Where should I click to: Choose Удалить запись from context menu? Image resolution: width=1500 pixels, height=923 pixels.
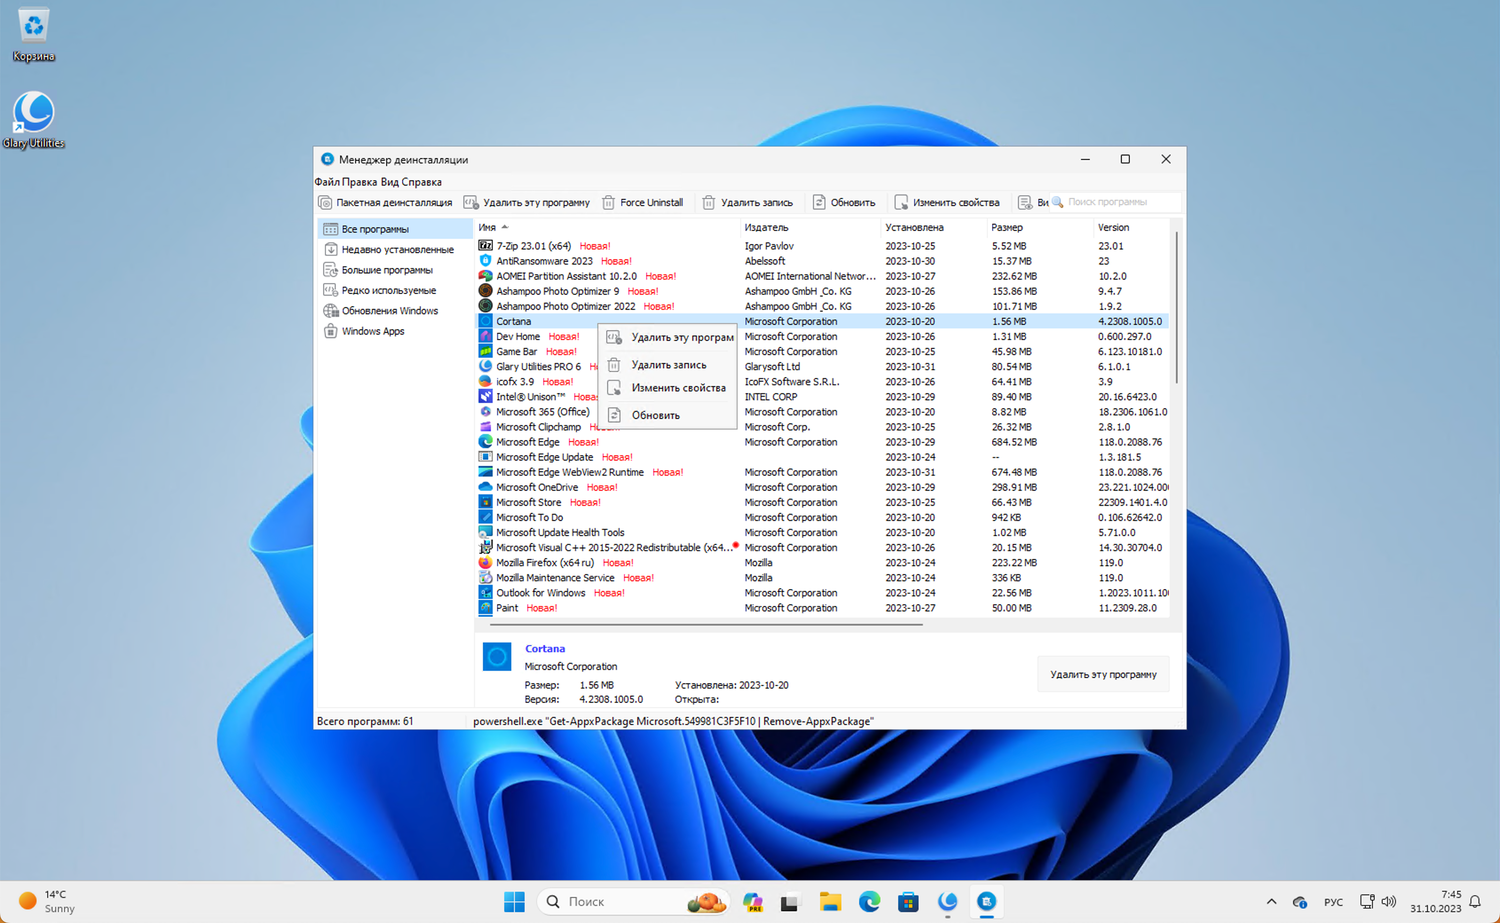(668, 365)
